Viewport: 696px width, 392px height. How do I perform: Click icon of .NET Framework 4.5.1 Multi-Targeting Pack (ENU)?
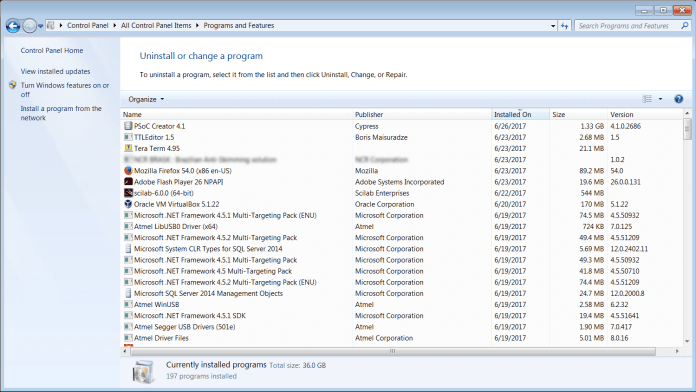click(128, 215)
